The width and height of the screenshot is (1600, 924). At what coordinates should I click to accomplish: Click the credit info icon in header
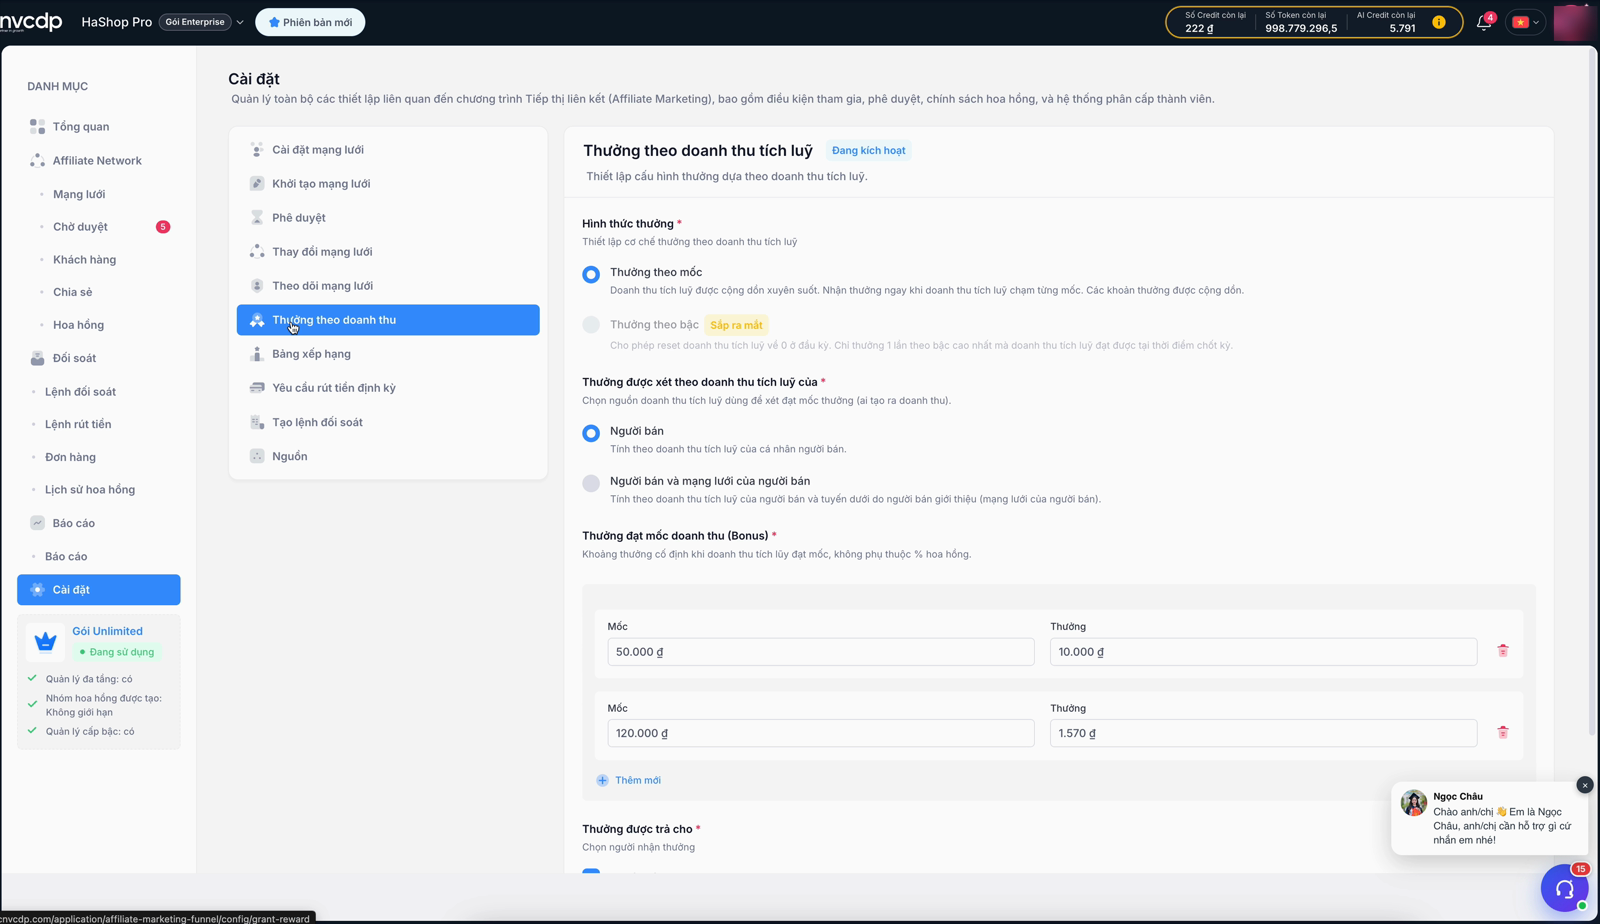click(x=1439, y=22)
